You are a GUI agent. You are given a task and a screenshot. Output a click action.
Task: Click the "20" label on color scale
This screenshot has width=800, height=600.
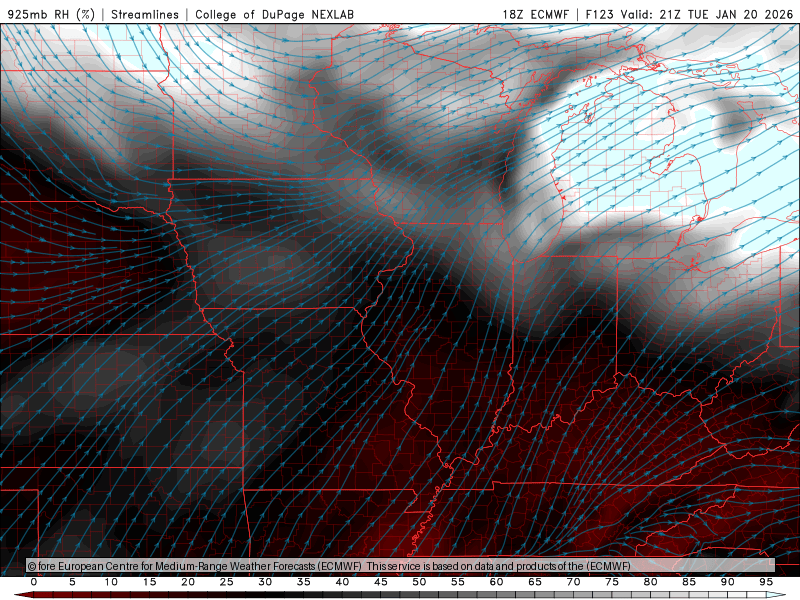(x=188, y=582)
